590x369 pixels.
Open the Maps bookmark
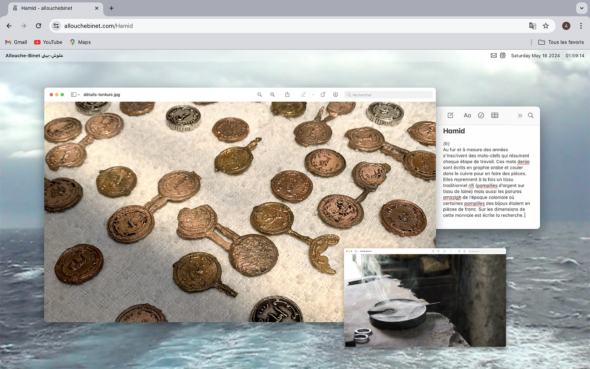coord(80,42)
